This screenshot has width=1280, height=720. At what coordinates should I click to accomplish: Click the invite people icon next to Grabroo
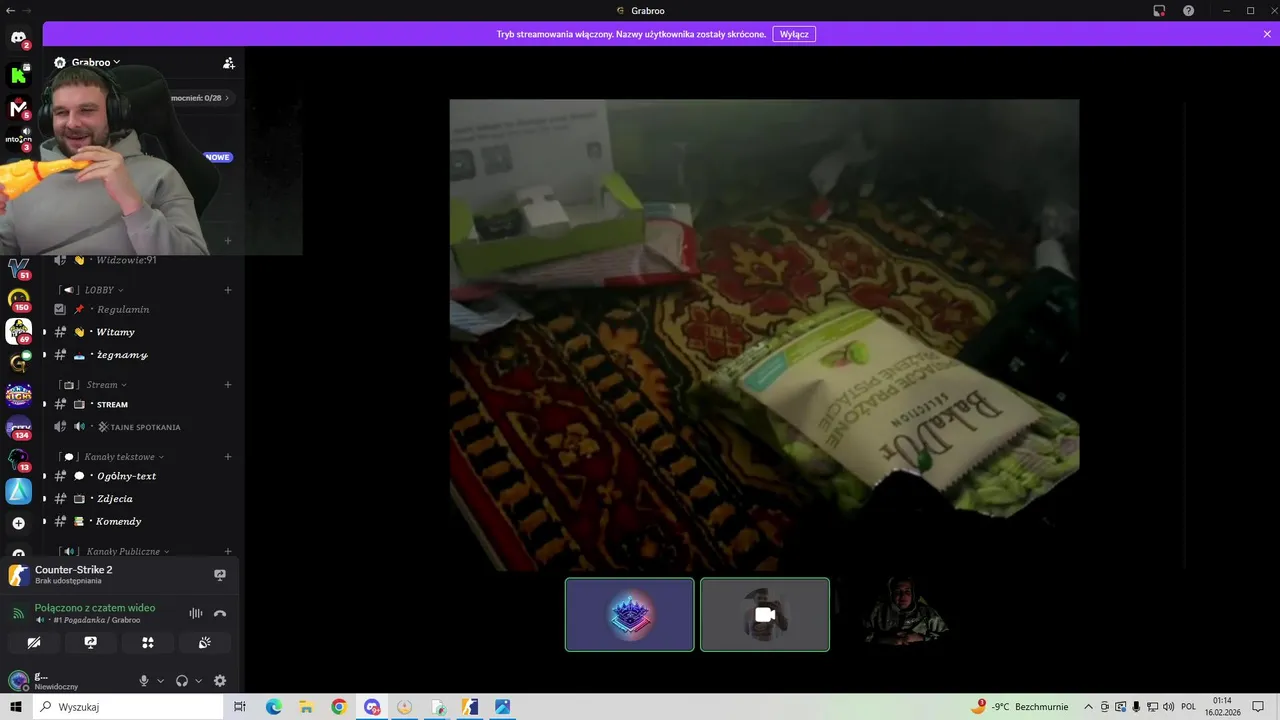pyautogui.click(x=228, y=62)
